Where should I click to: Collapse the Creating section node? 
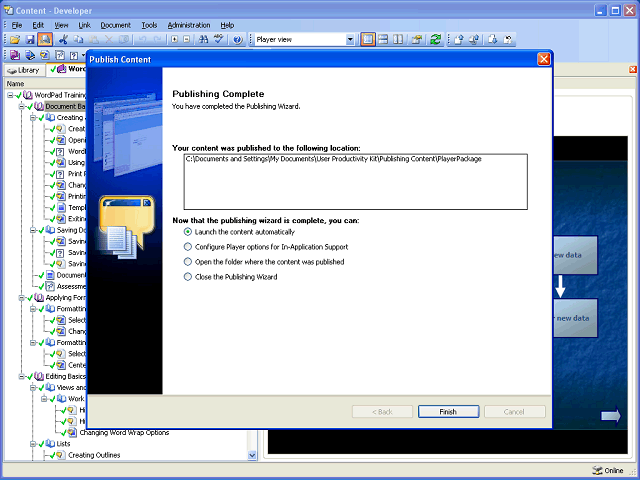tap(33, 118)
